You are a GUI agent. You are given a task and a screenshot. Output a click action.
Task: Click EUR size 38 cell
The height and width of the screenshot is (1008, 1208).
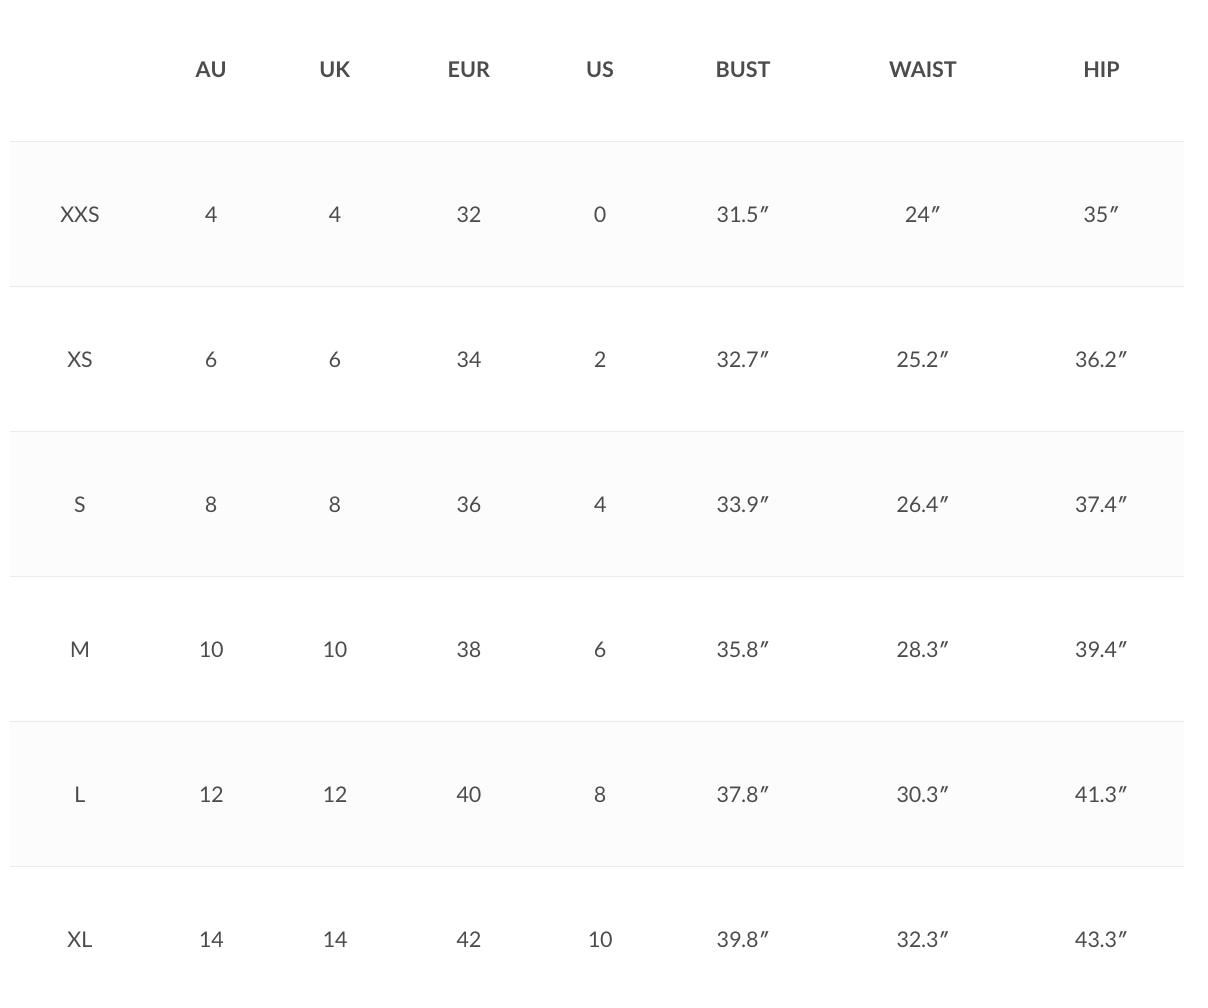coord(468,649)
